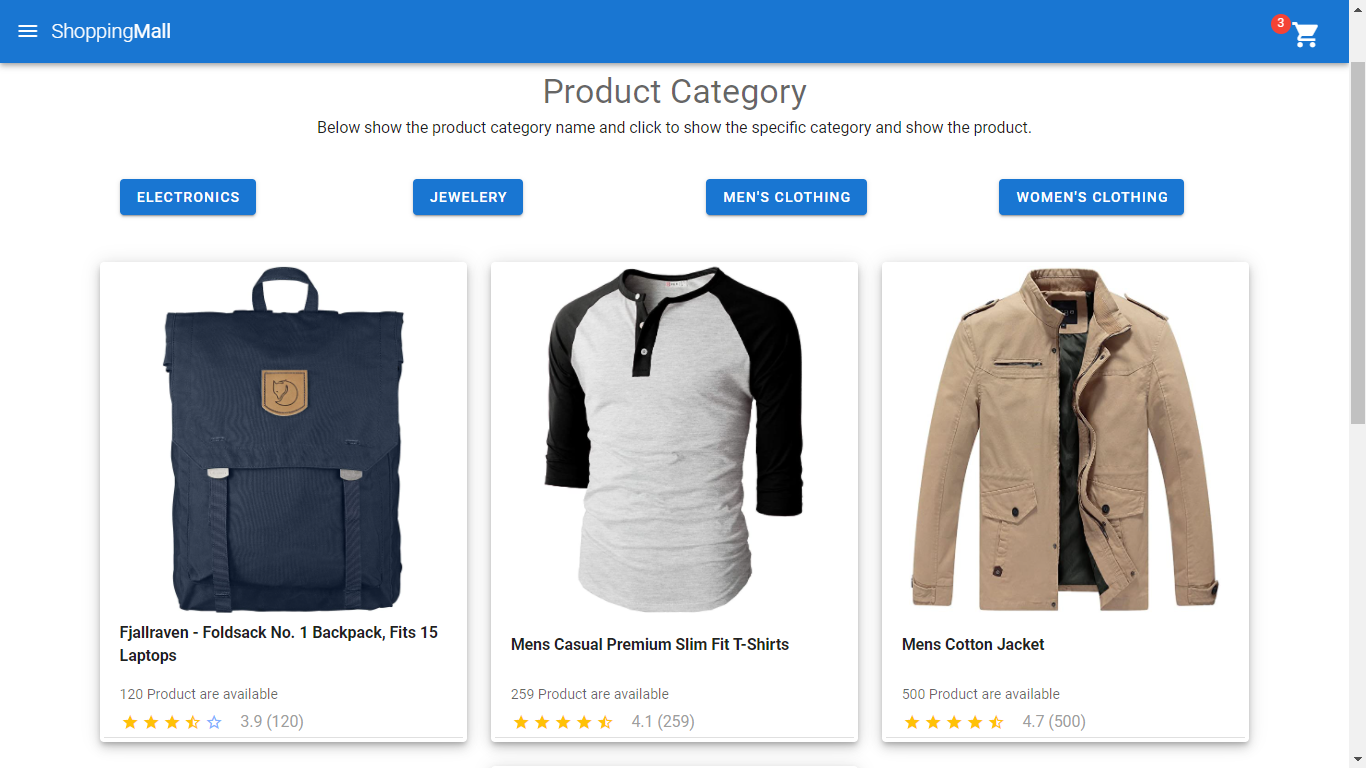Image resolution: width=1366 pixels, height=768 pixels.
Task: Click the backpack product image
Action: tap(283, 440)
